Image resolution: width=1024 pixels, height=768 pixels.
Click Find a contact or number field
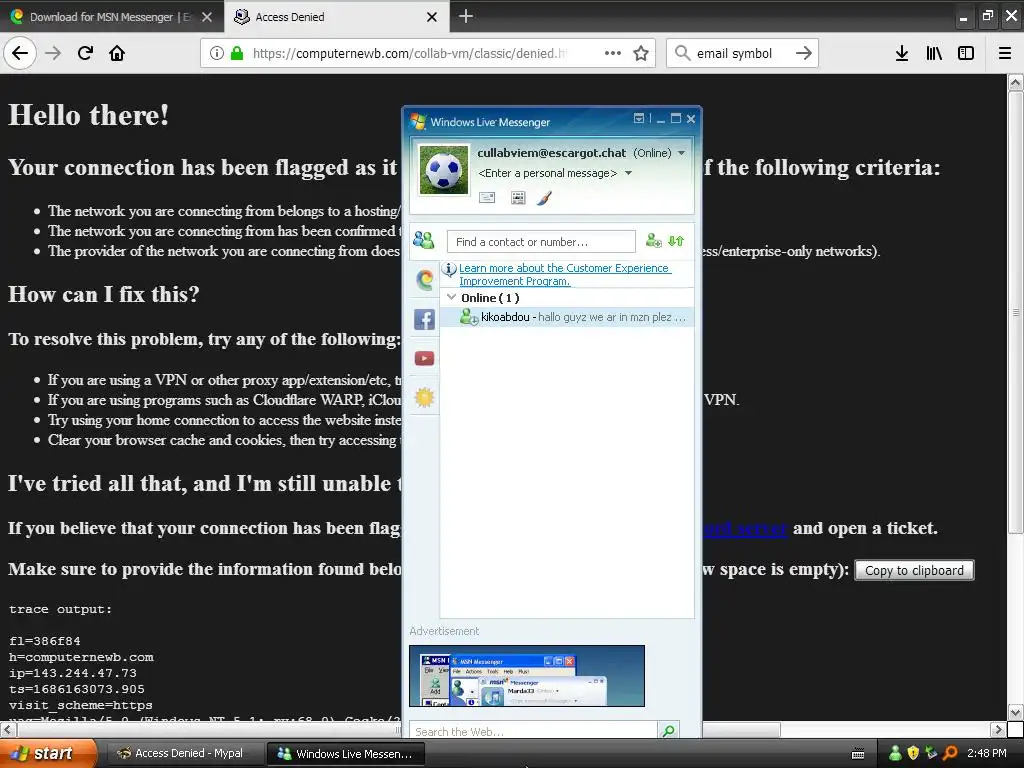click(541, 242)
